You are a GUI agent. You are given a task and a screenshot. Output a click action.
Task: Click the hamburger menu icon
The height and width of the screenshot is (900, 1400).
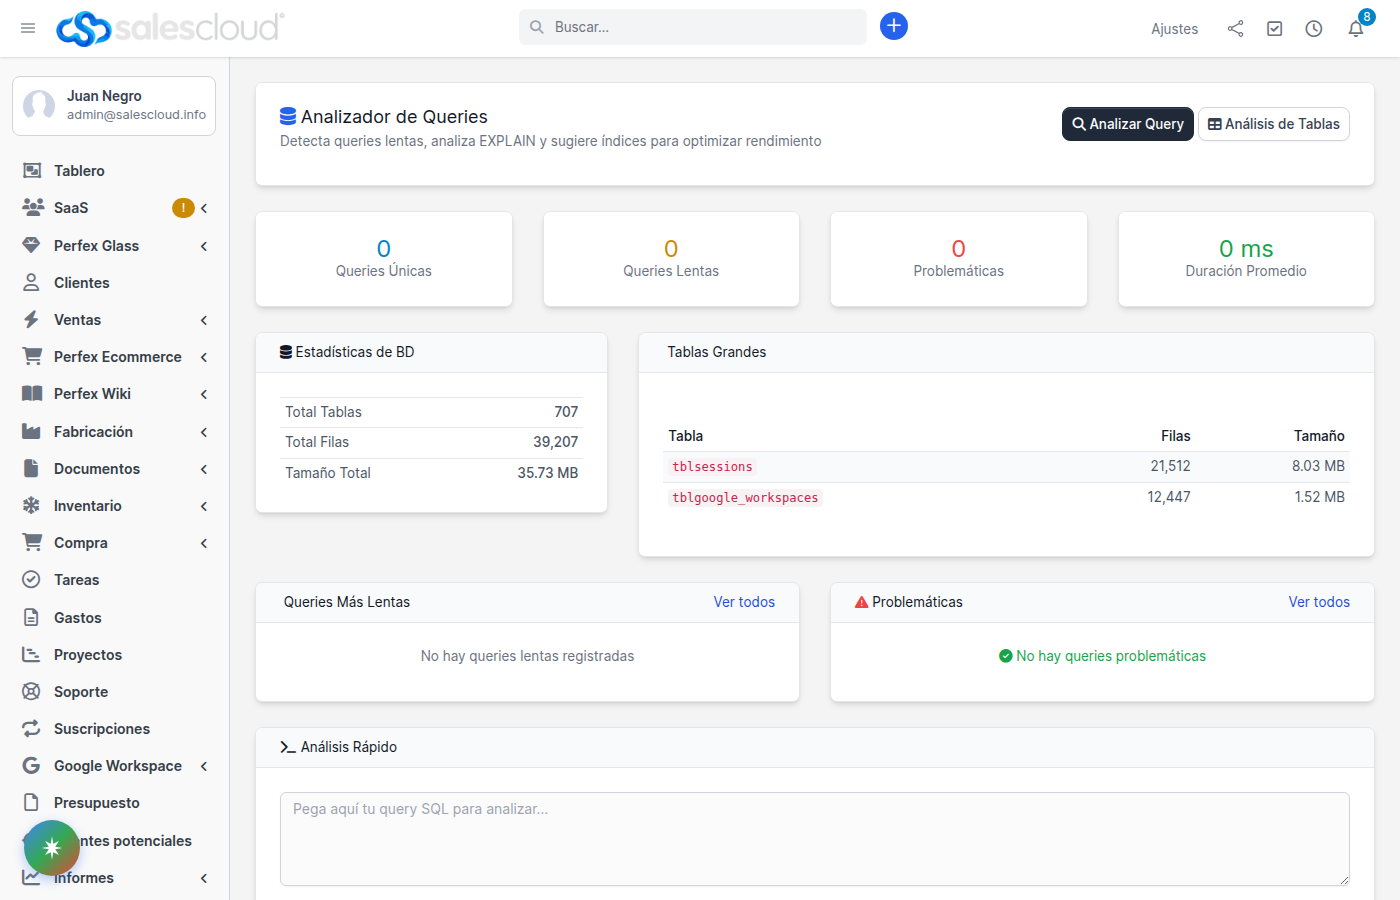point(28,28)
